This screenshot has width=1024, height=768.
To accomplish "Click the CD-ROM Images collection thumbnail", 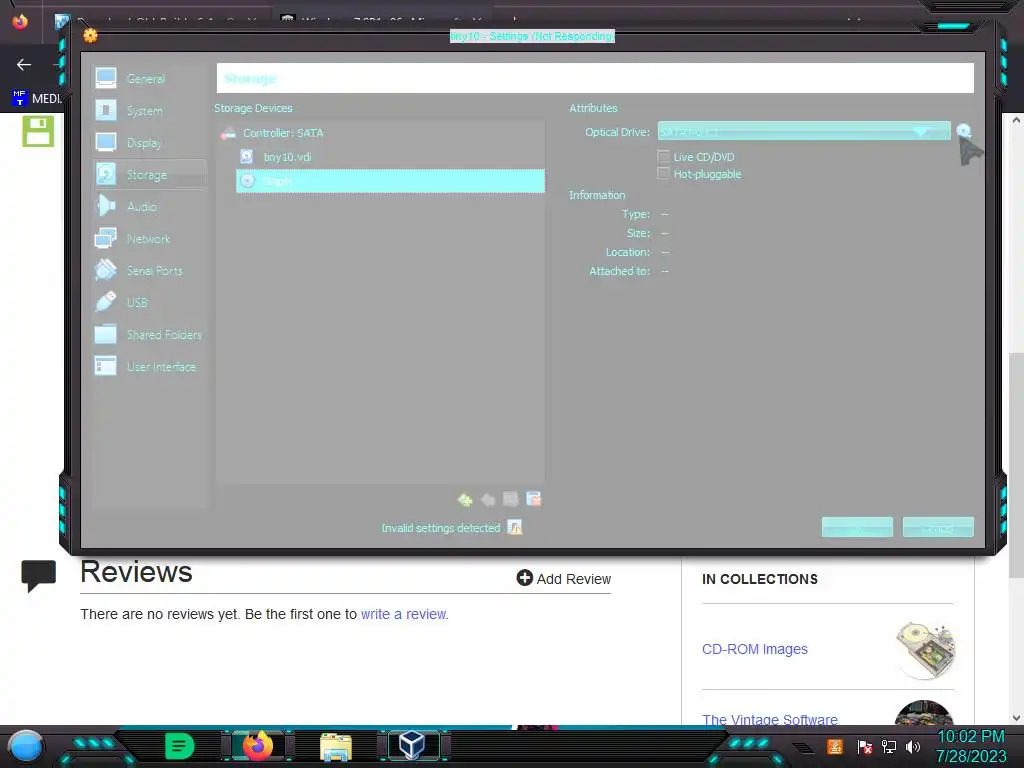I will click(x=924, y=649).
